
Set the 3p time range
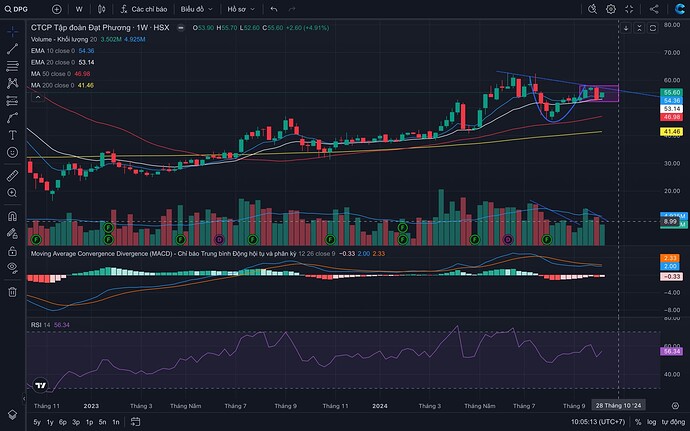click(76, 422)
